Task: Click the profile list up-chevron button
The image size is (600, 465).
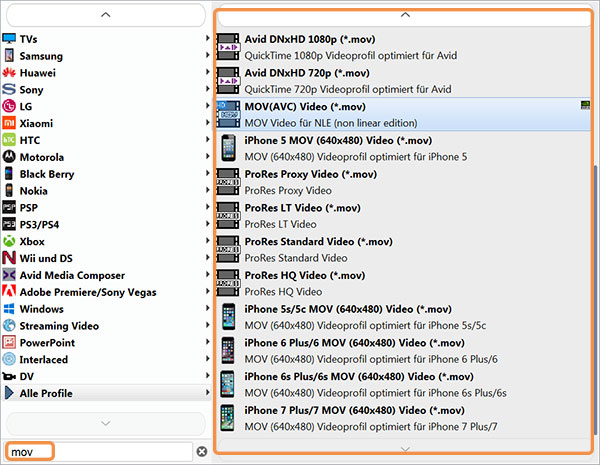Action: point(405,15)
